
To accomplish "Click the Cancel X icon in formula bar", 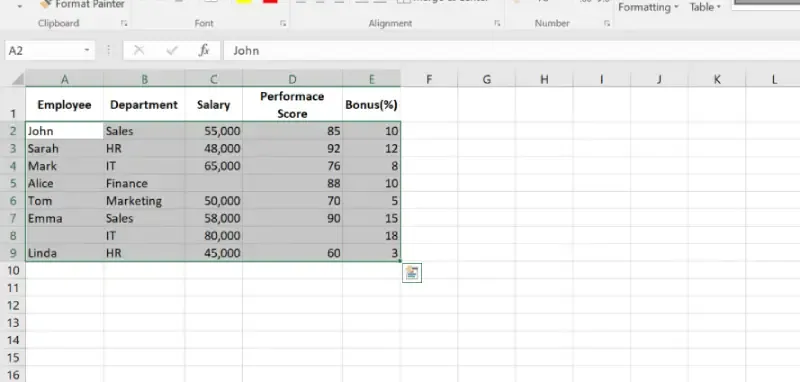I will pos(139,50).
